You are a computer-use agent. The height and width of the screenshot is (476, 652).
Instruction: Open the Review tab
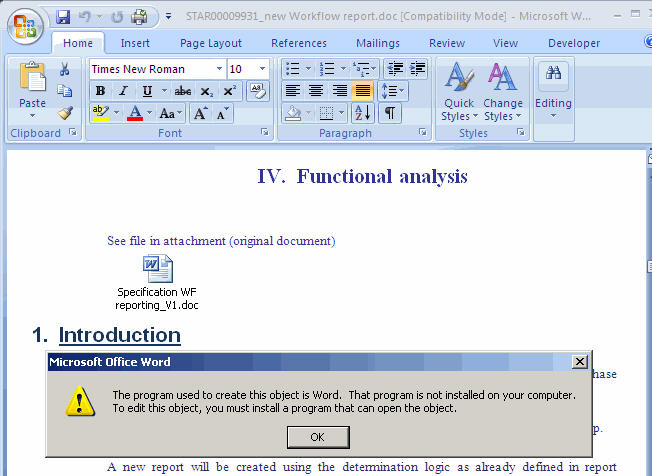[447, 43]
